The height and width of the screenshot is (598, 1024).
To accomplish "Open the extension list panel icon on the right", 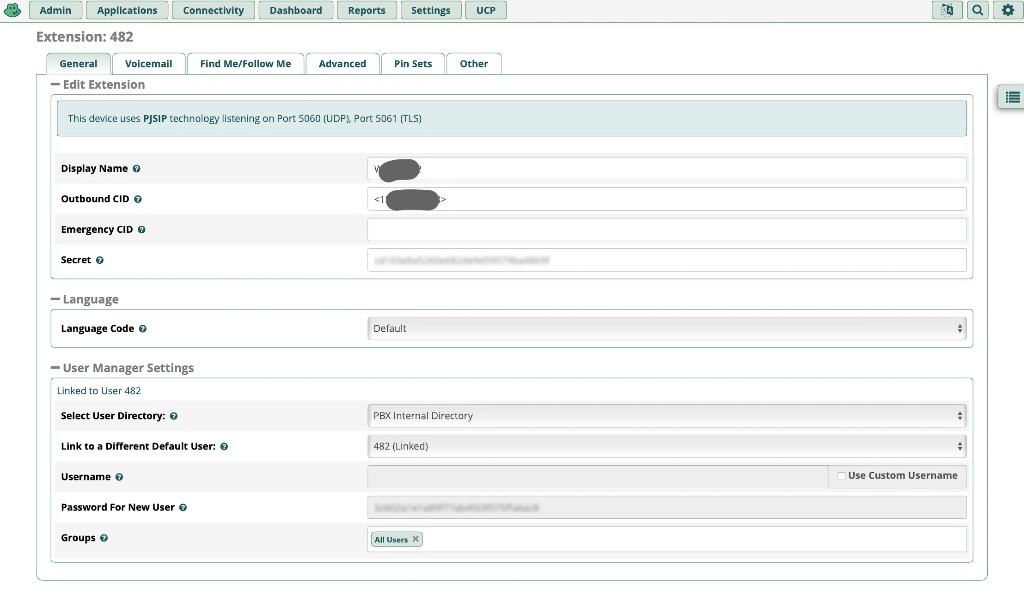I will tap(1011, 97).
